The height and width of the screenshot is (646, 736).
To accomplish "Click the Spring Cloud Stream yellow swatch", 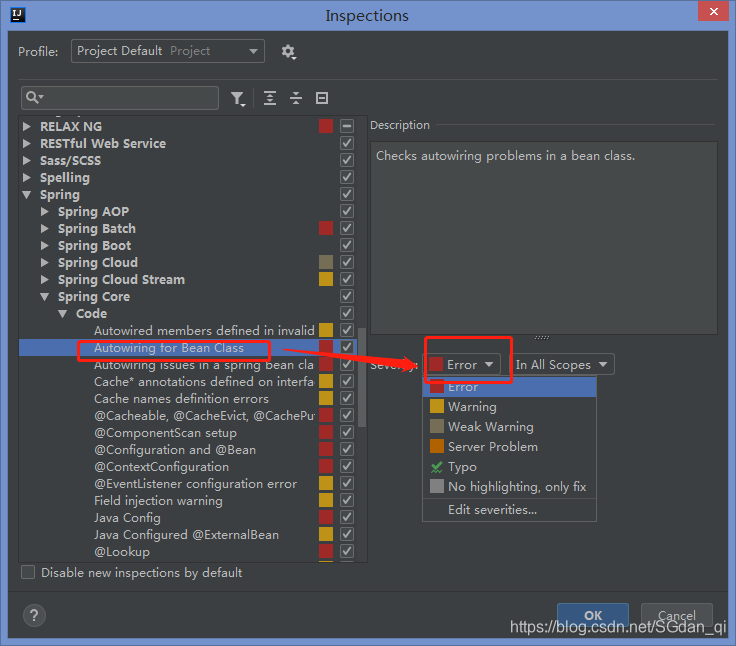I will 326,279.
